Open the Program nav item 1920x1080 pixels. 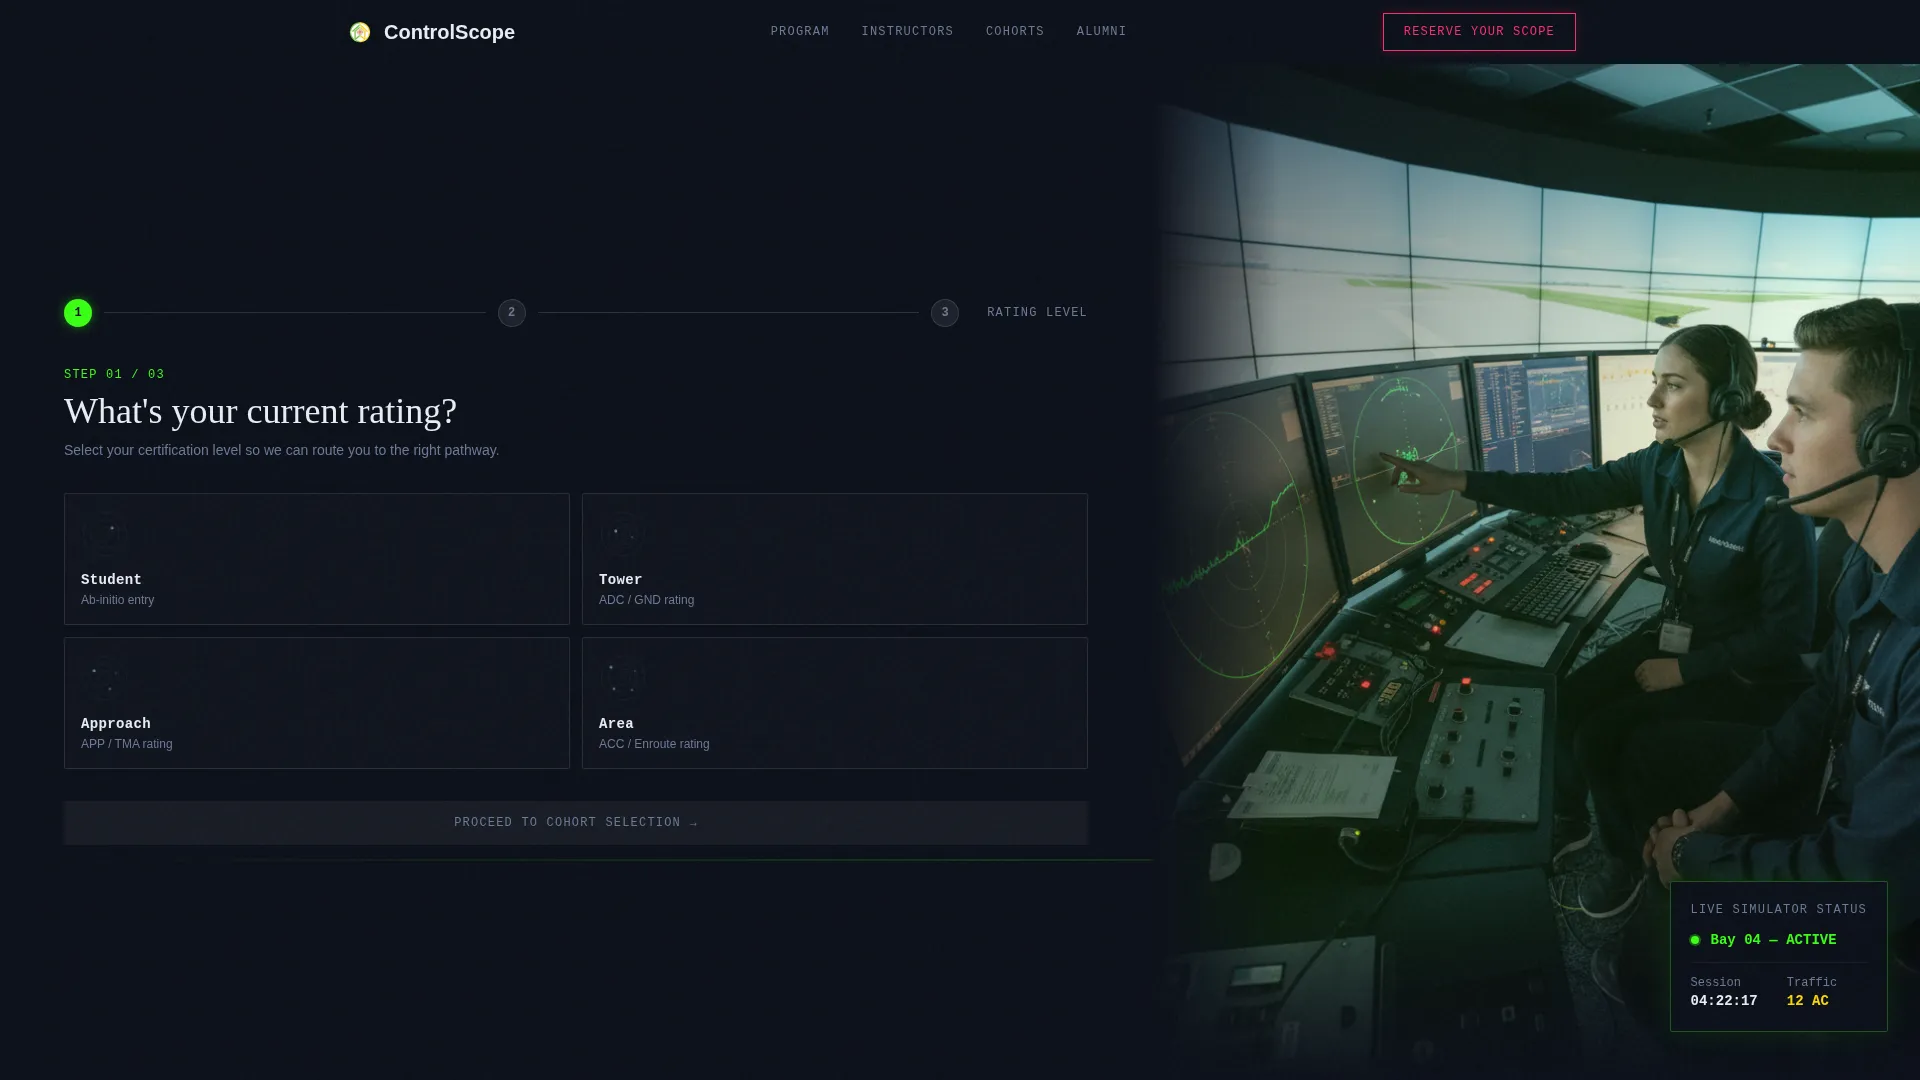tap(800, 32)
